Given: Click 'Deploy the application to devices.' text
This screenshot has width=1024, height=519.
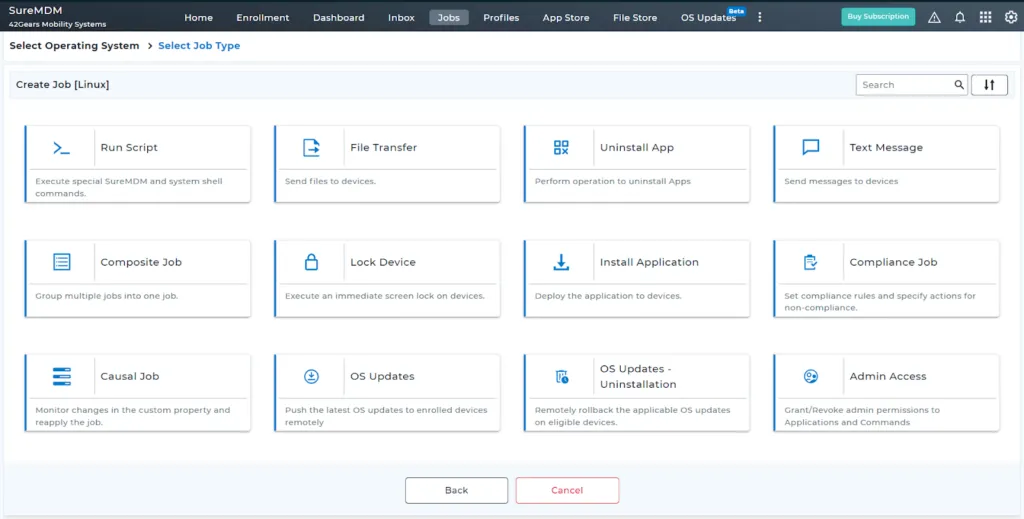Looking at the screenshot, I should coord(608,296).
